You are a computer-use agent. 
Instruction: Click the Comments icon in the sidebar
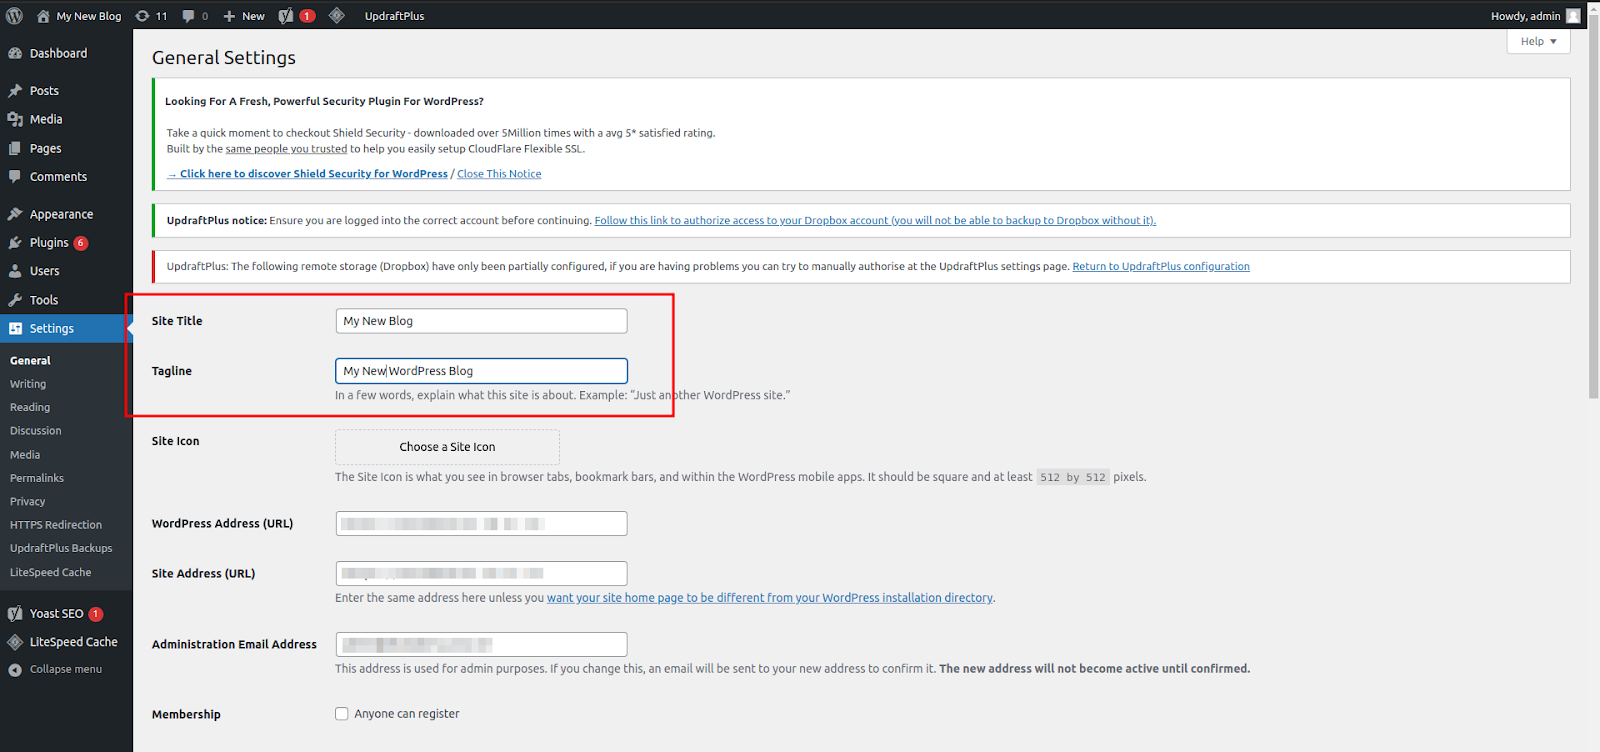pos(15,176)
